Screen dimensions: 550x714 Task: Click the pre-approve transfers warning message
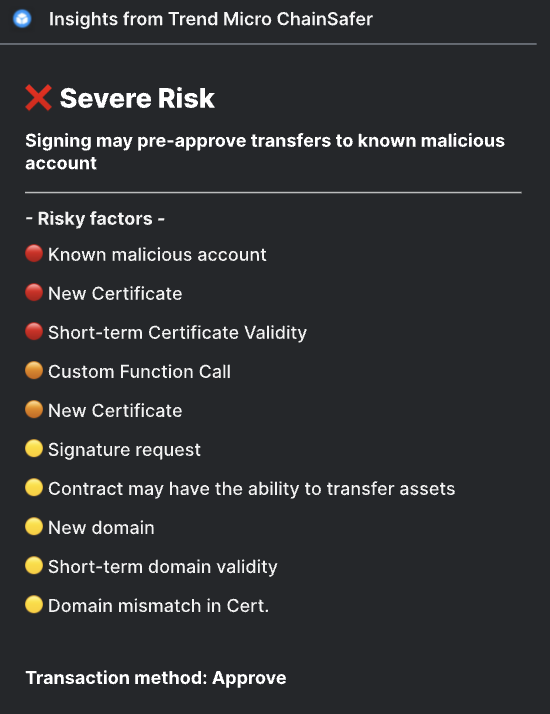pos(265,152)
